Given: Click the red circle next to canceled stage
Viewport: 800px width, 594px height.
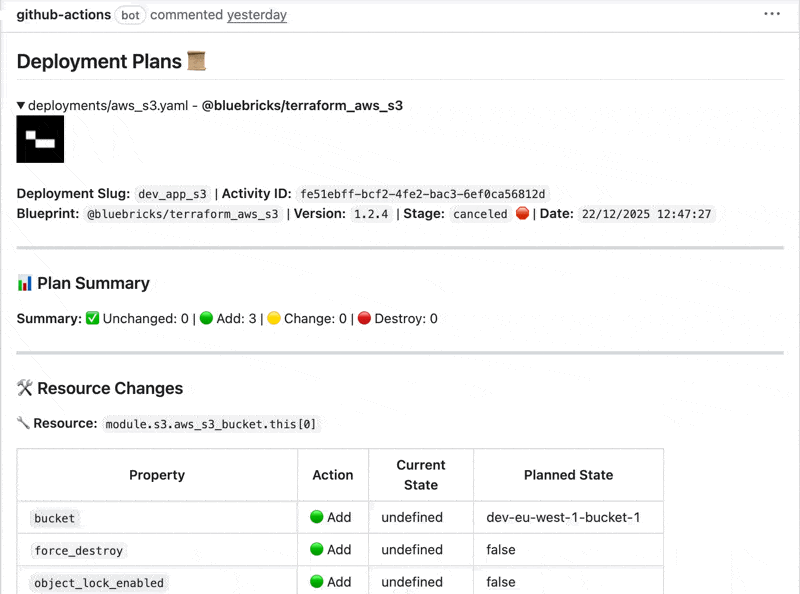Looking at the screenshot, I should [x=522, y=214].
